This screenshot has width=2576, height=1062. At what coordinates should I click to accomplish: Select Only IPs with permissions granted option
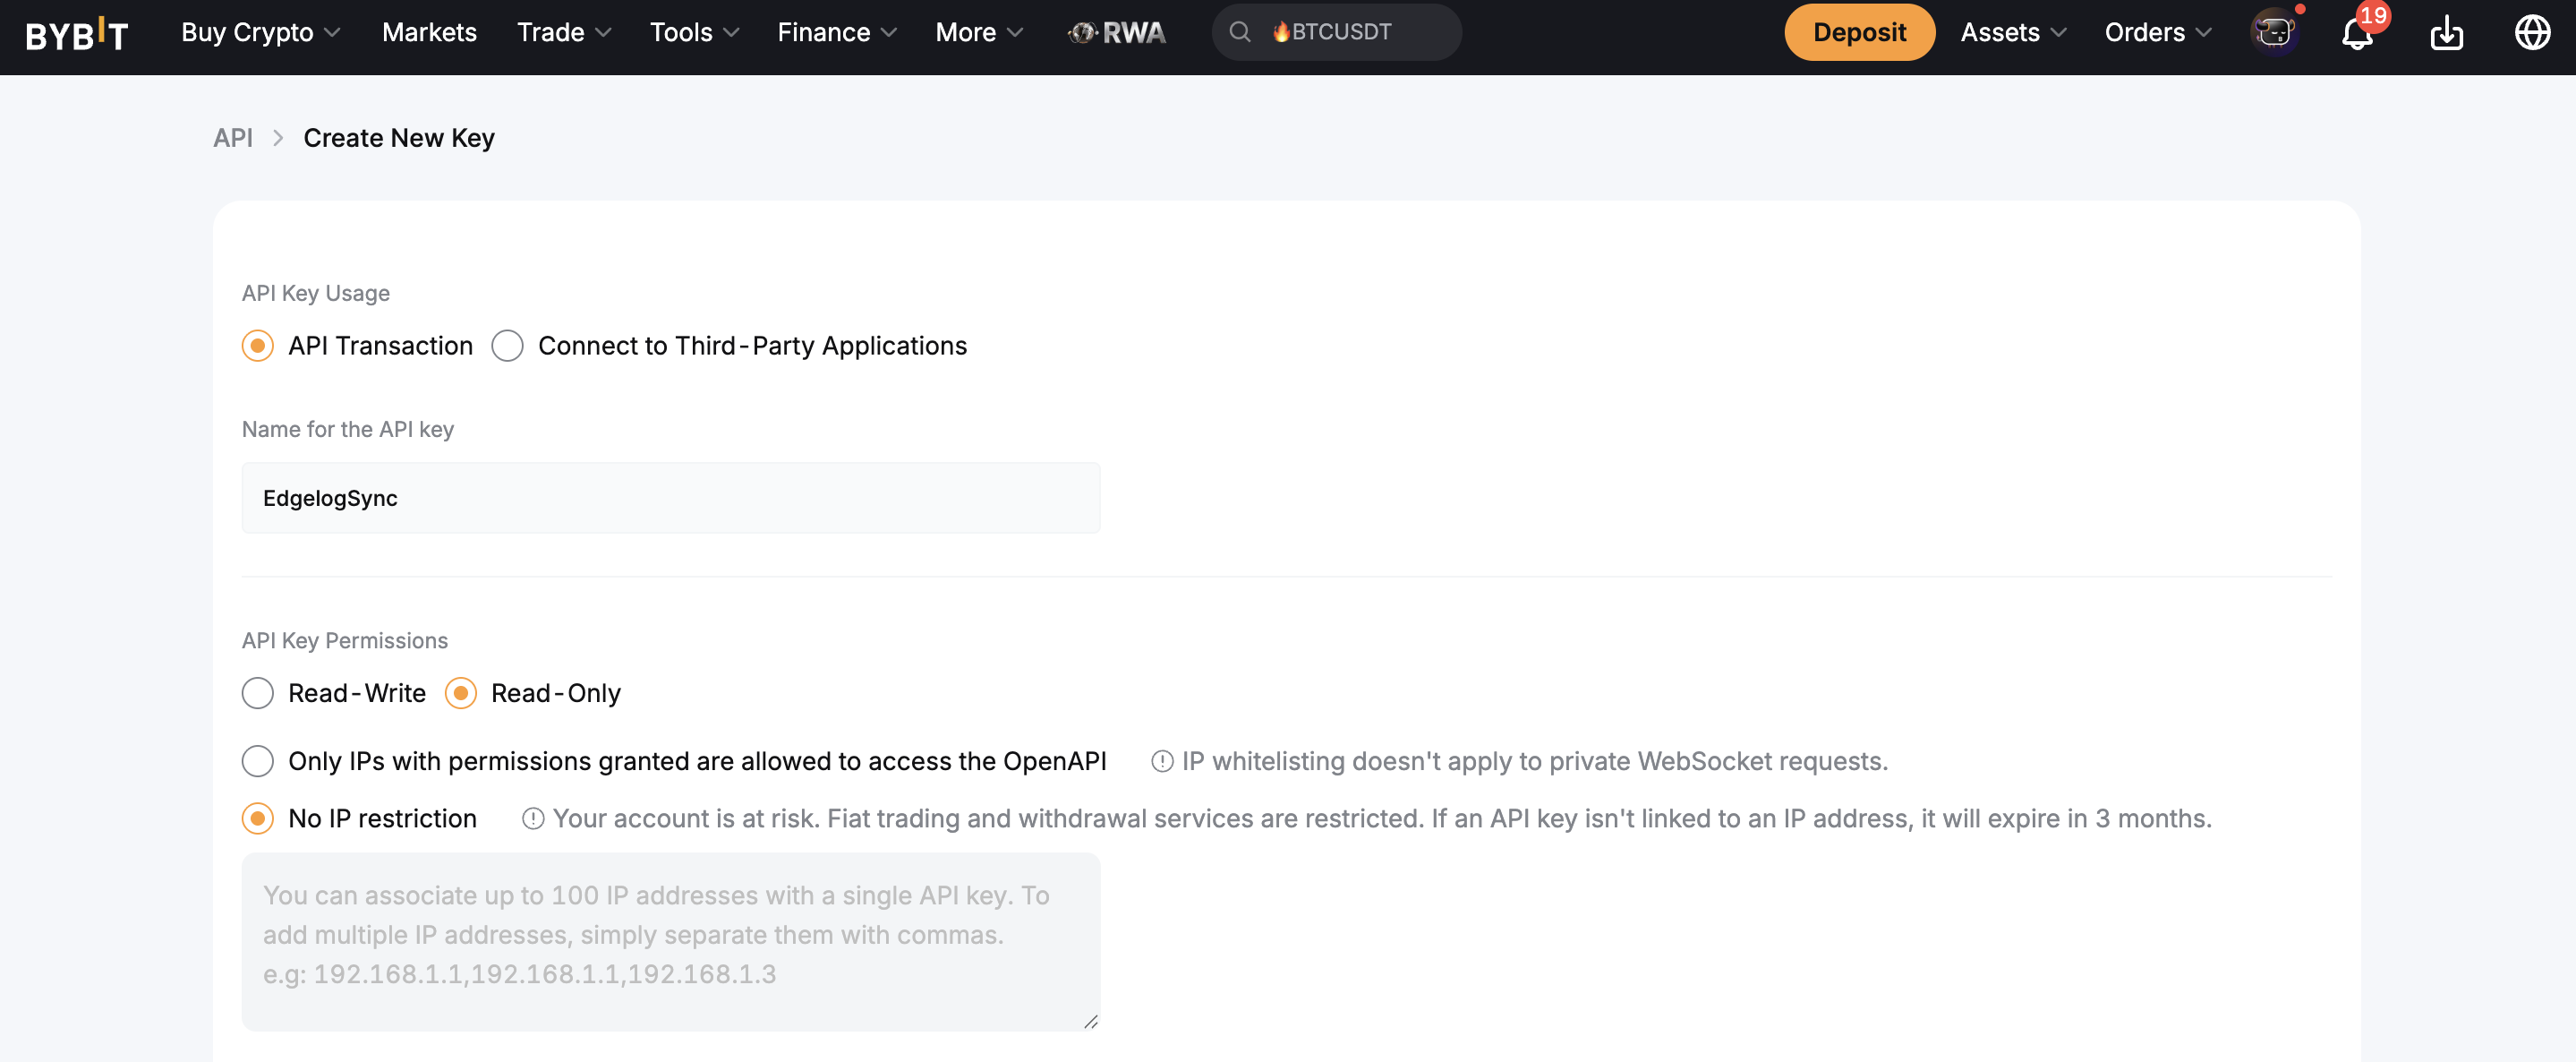coord(258,761)
